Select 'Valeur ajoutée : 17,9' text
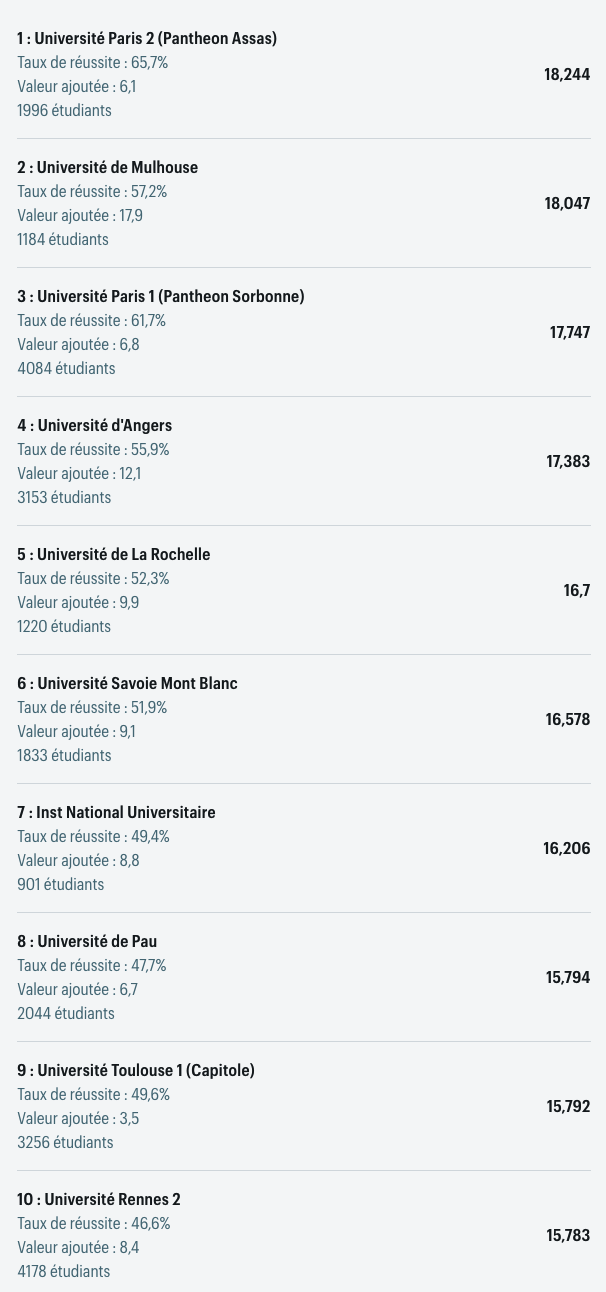 point(80,216)
